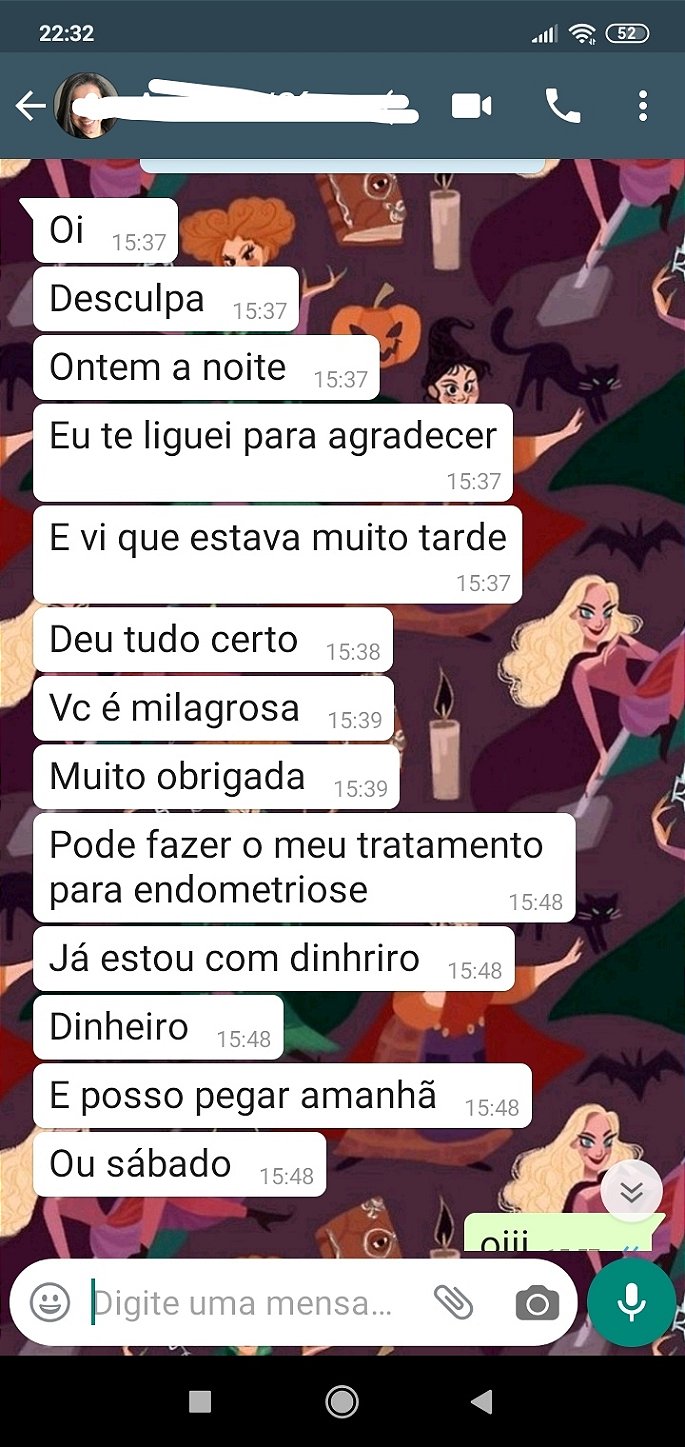Viewport: 685px width, 1447px height.
Task: Tap the Android recent apps square button
Action: (200, 1402)
